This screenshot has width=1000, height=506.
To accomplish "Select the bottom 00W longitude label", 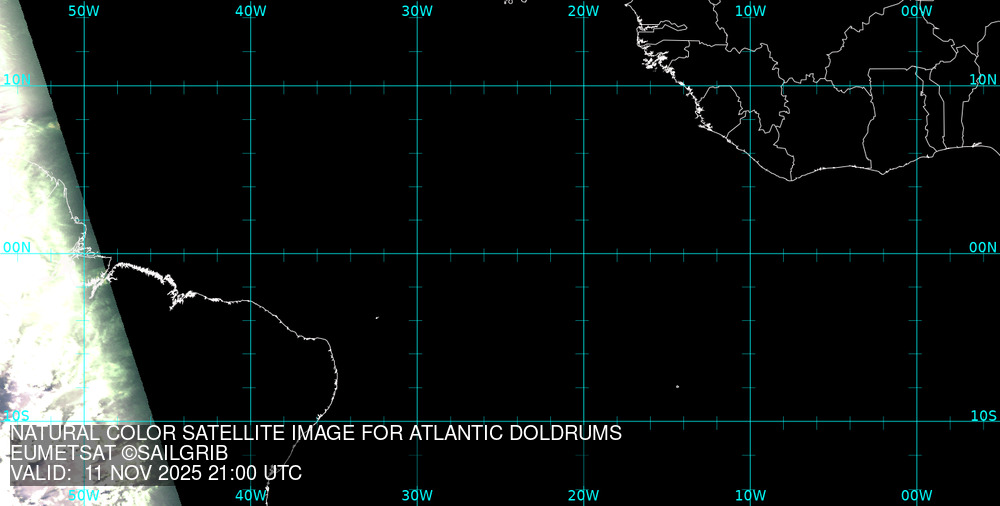I will [916, 495].
